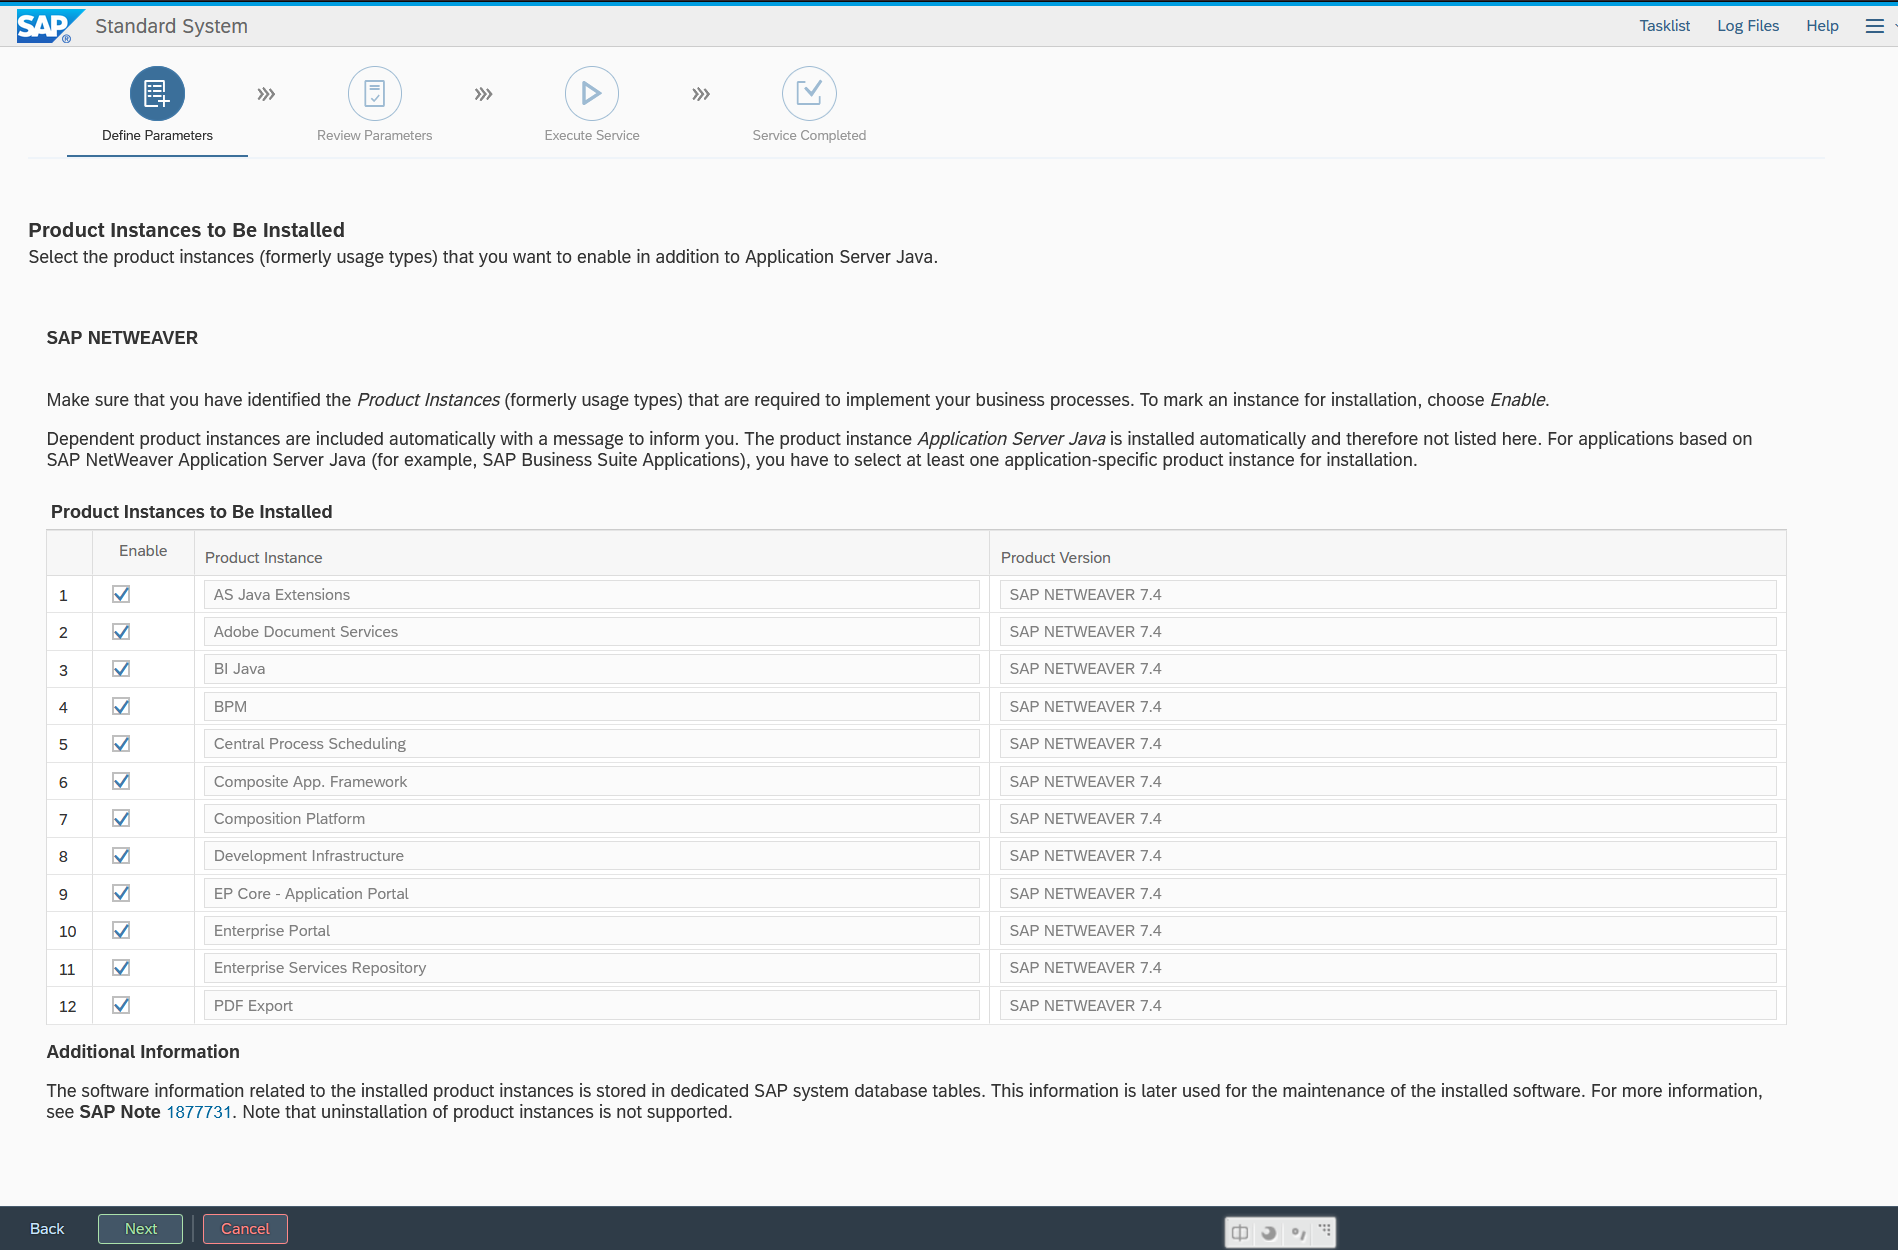Toggle Chinese input mode icon in IME bar
Image resolution: width=1898 pixels, height=1250 pixels.
(x=1240, y=1233)
